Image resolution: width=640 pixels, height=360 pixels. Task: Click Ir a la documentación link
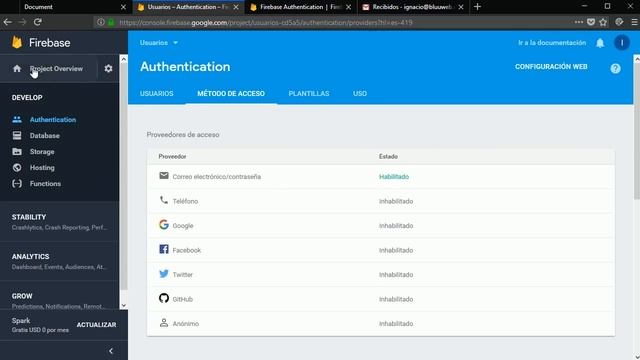coord(552,43)
